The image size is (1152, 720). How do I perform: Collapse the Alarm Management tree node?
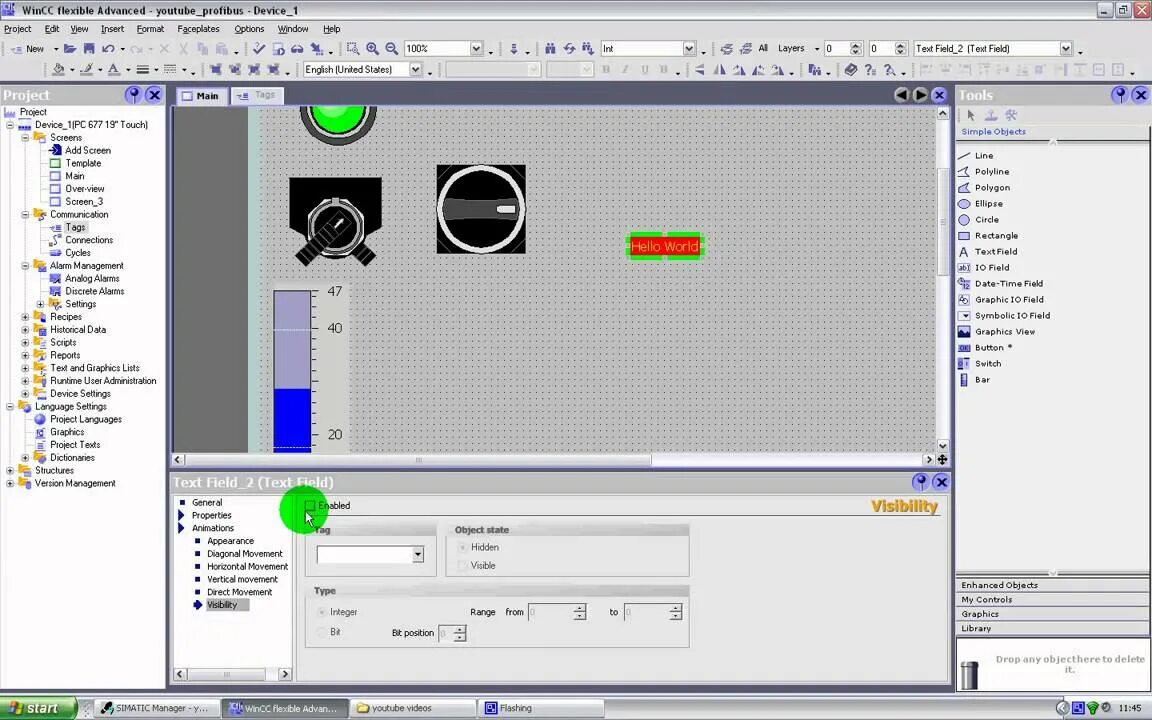coord(25,265)
